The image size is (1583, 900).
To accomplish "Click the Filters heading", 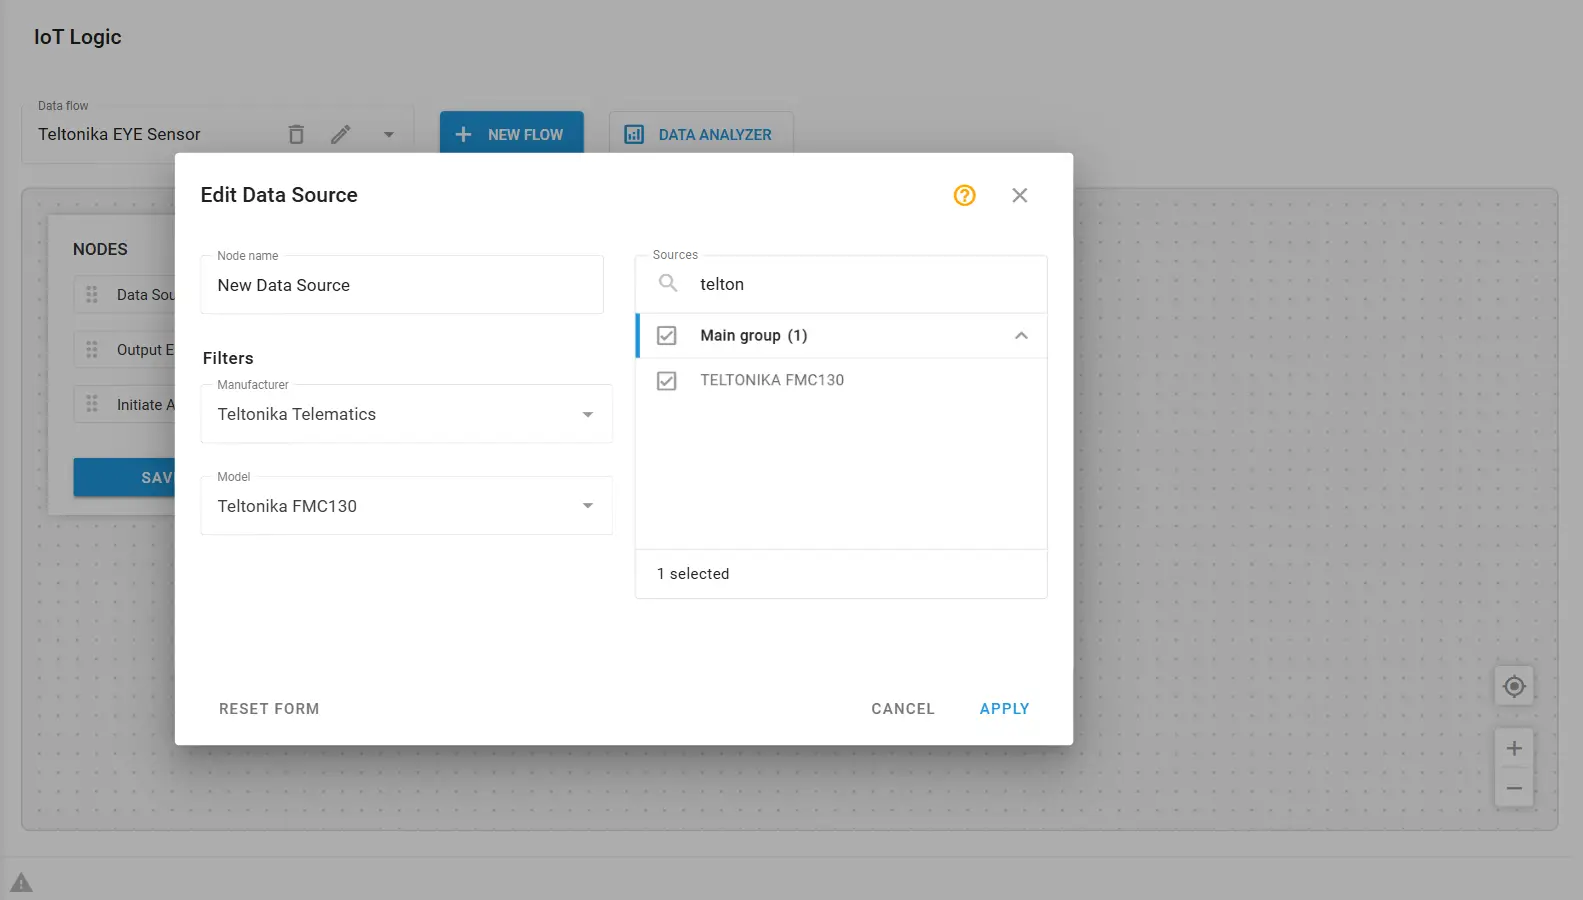I will point(228,358).
